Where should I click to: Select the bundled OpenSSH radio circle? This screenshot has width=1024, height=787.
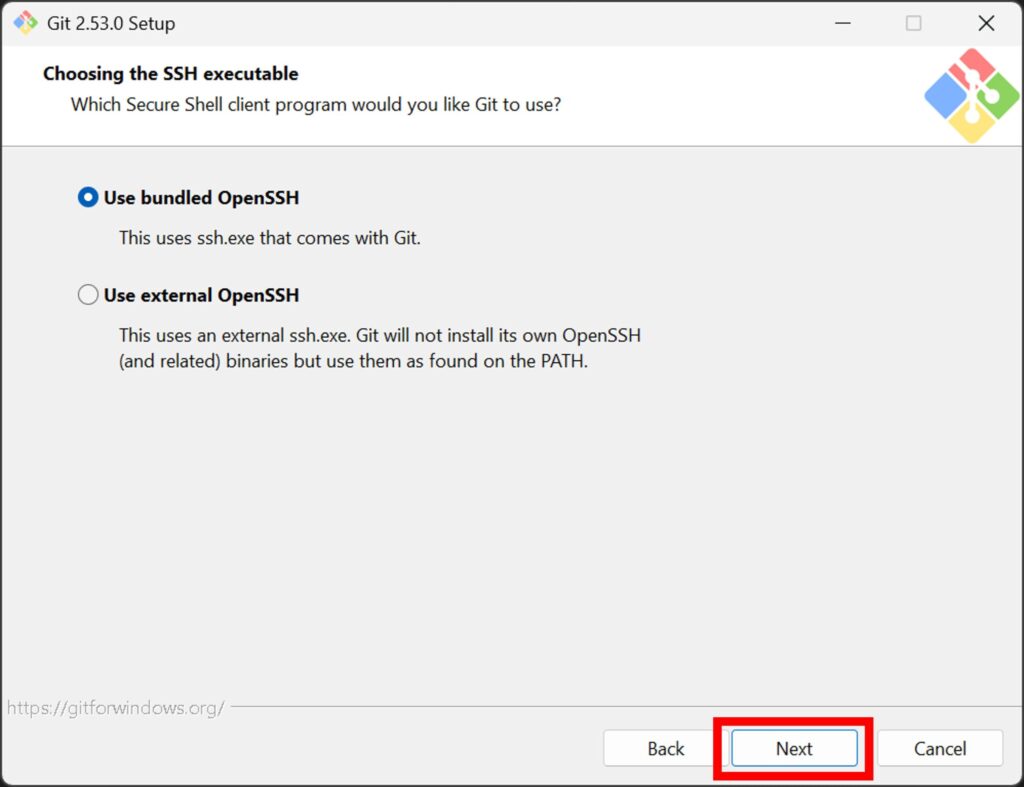pos(88,198)
